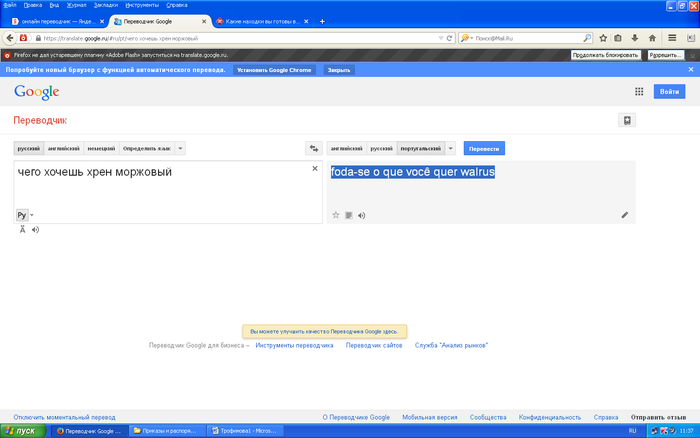Clear the source text with the X
The width and height of the screenshot is (700, 438).
pyautogui.click(x=315, y=168)
